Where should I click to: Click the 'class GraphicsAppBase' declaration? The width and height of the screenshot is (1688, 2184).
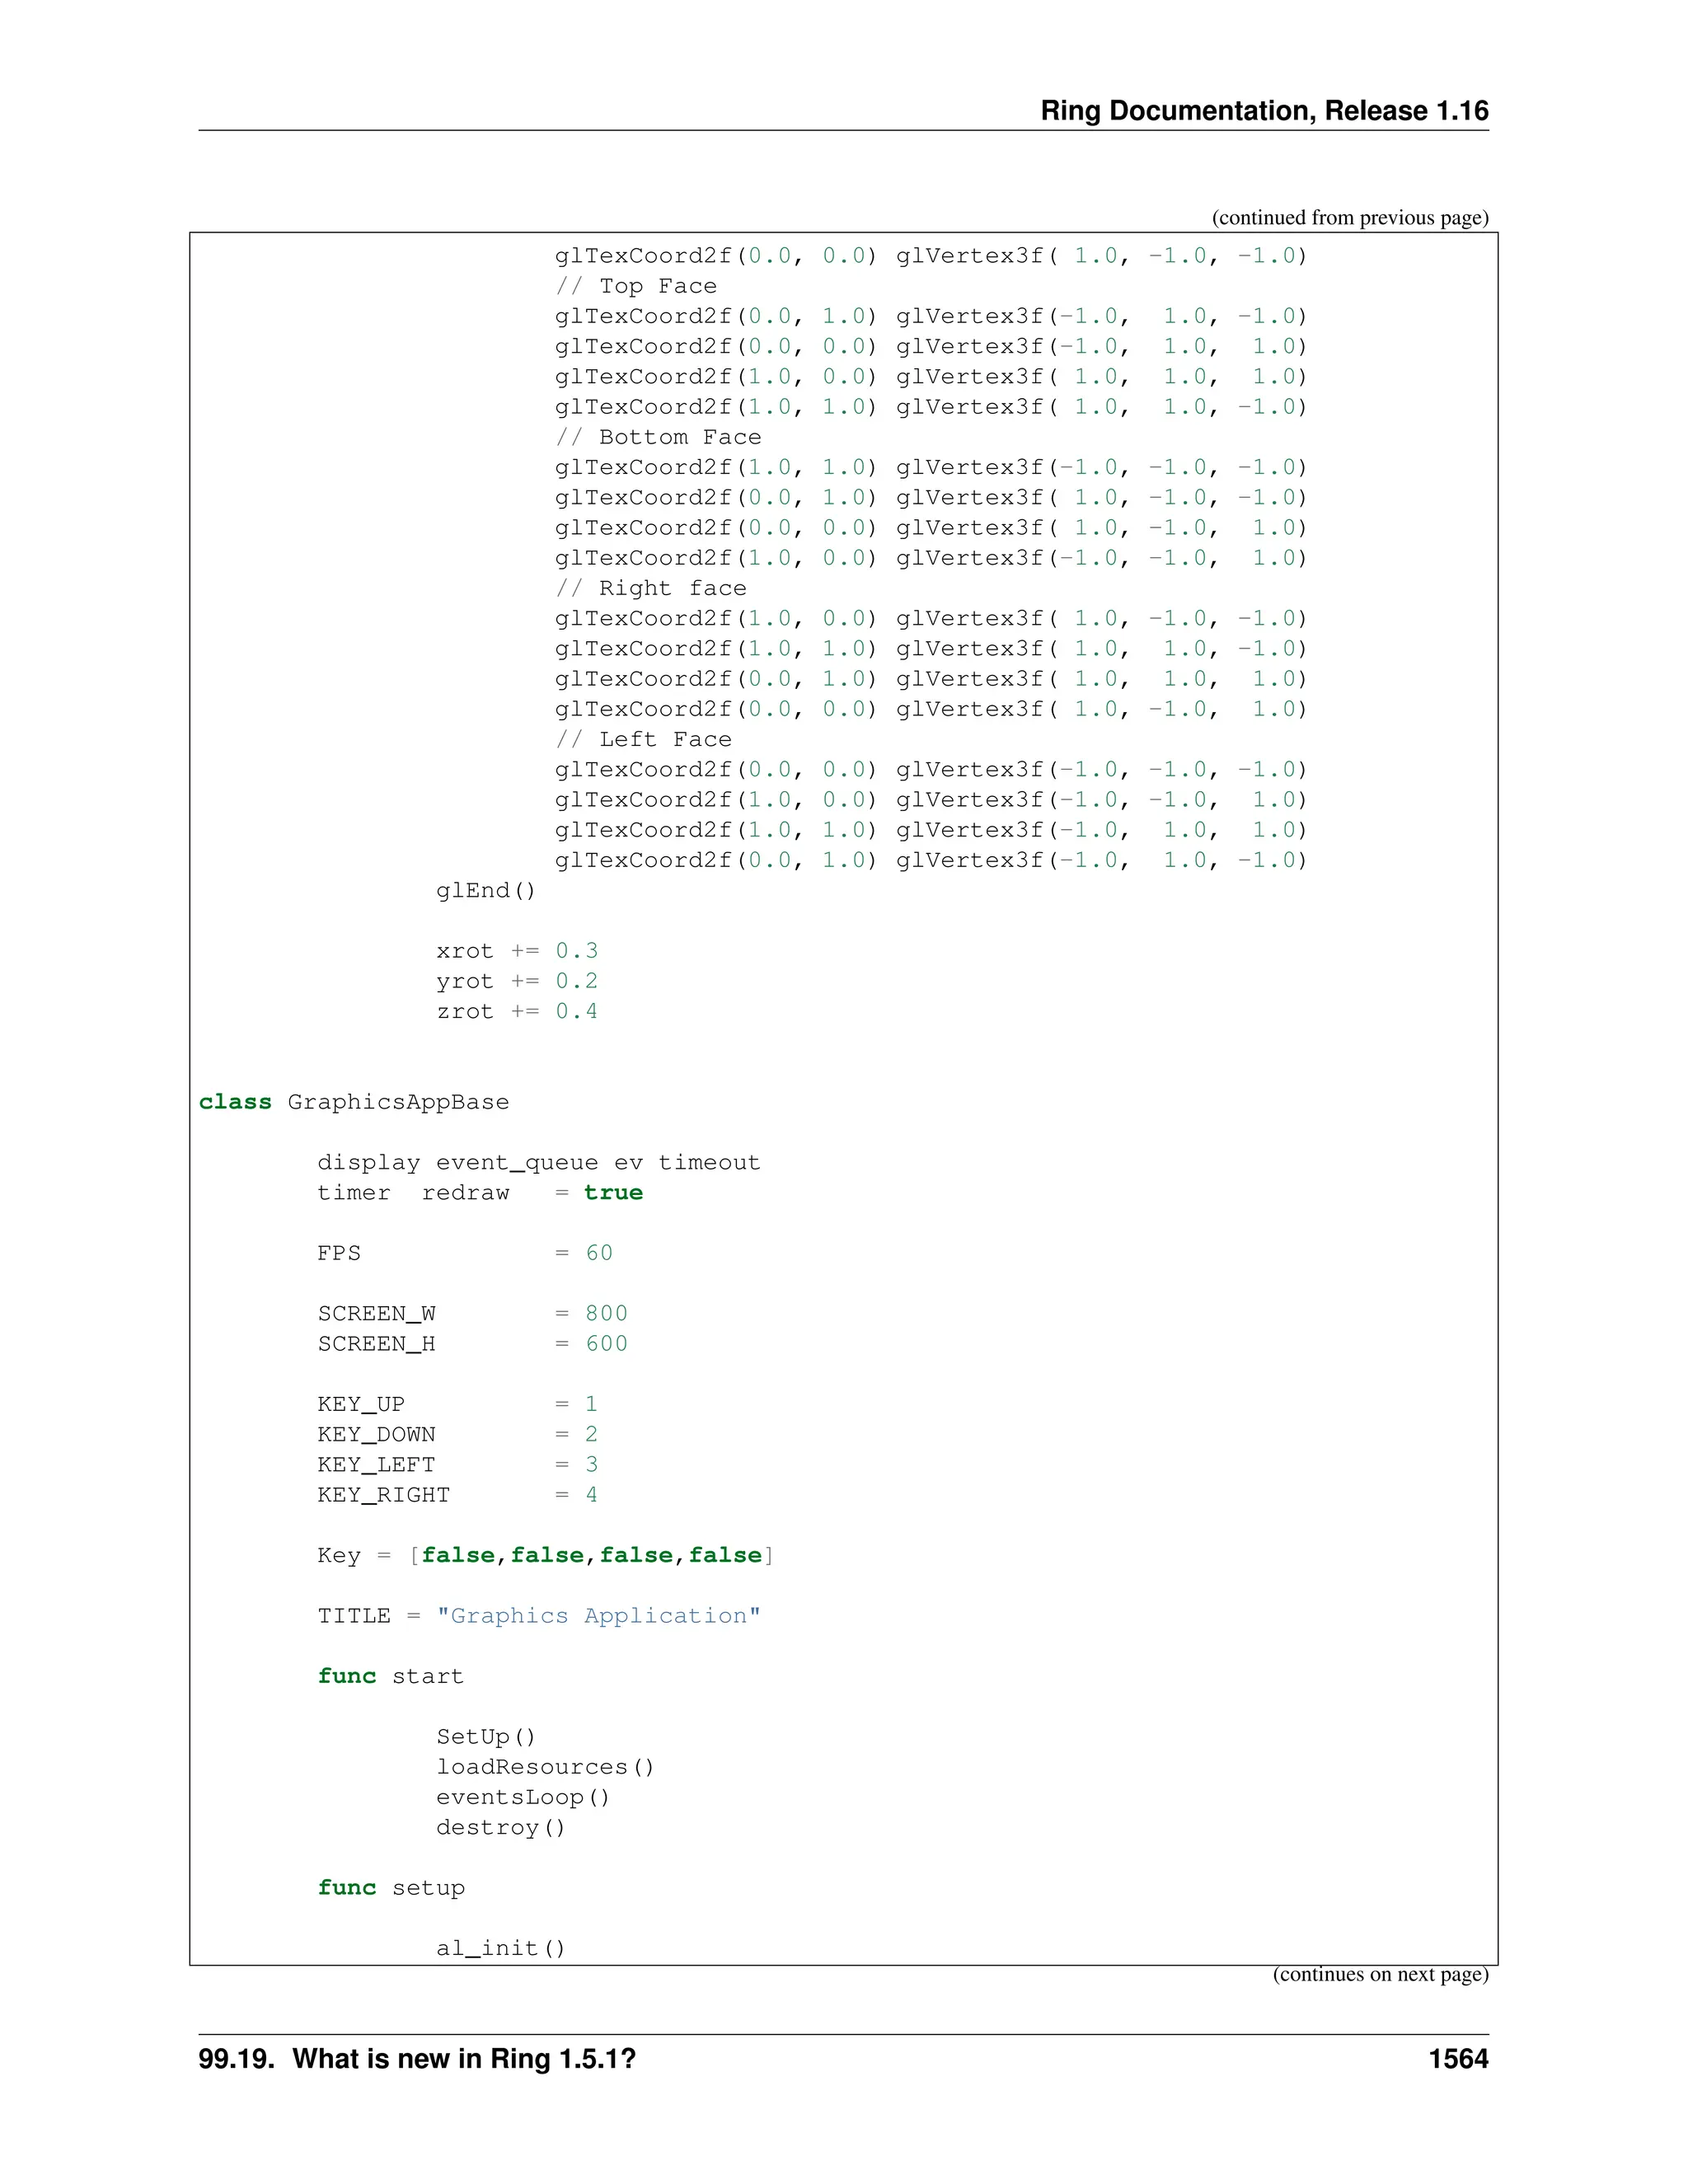pyautogui.click(x=353, y=1102)
